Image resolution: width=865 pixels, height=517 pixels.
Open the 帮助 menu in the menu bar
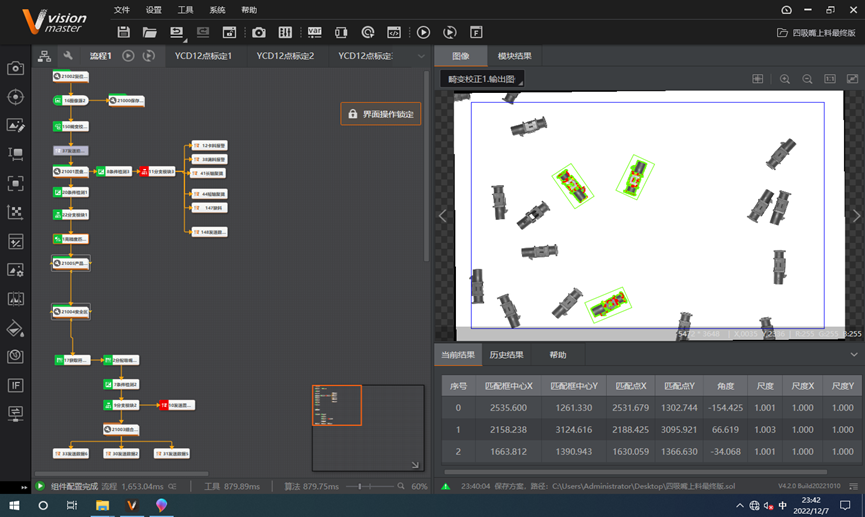(249, 10)
